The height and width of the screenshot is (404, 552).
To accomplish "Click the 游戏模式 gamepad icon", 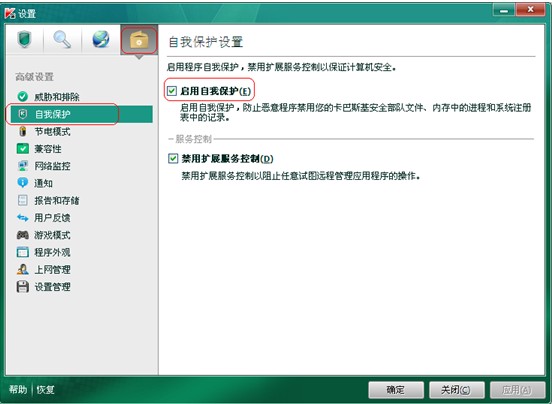I will [x=23, y=235].
